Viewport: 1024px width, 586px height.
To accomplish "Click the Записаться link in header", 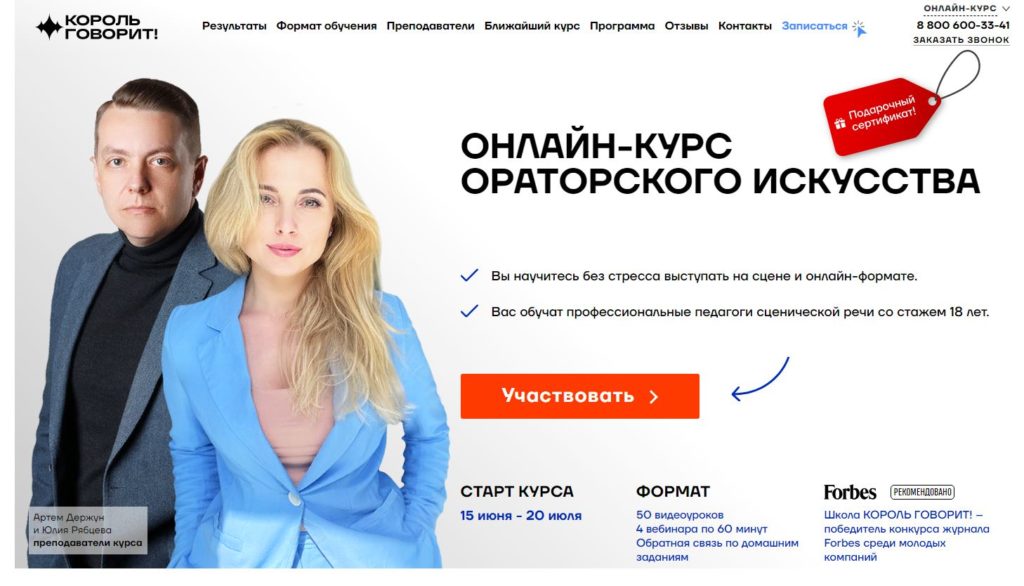I will pos(814,26).
